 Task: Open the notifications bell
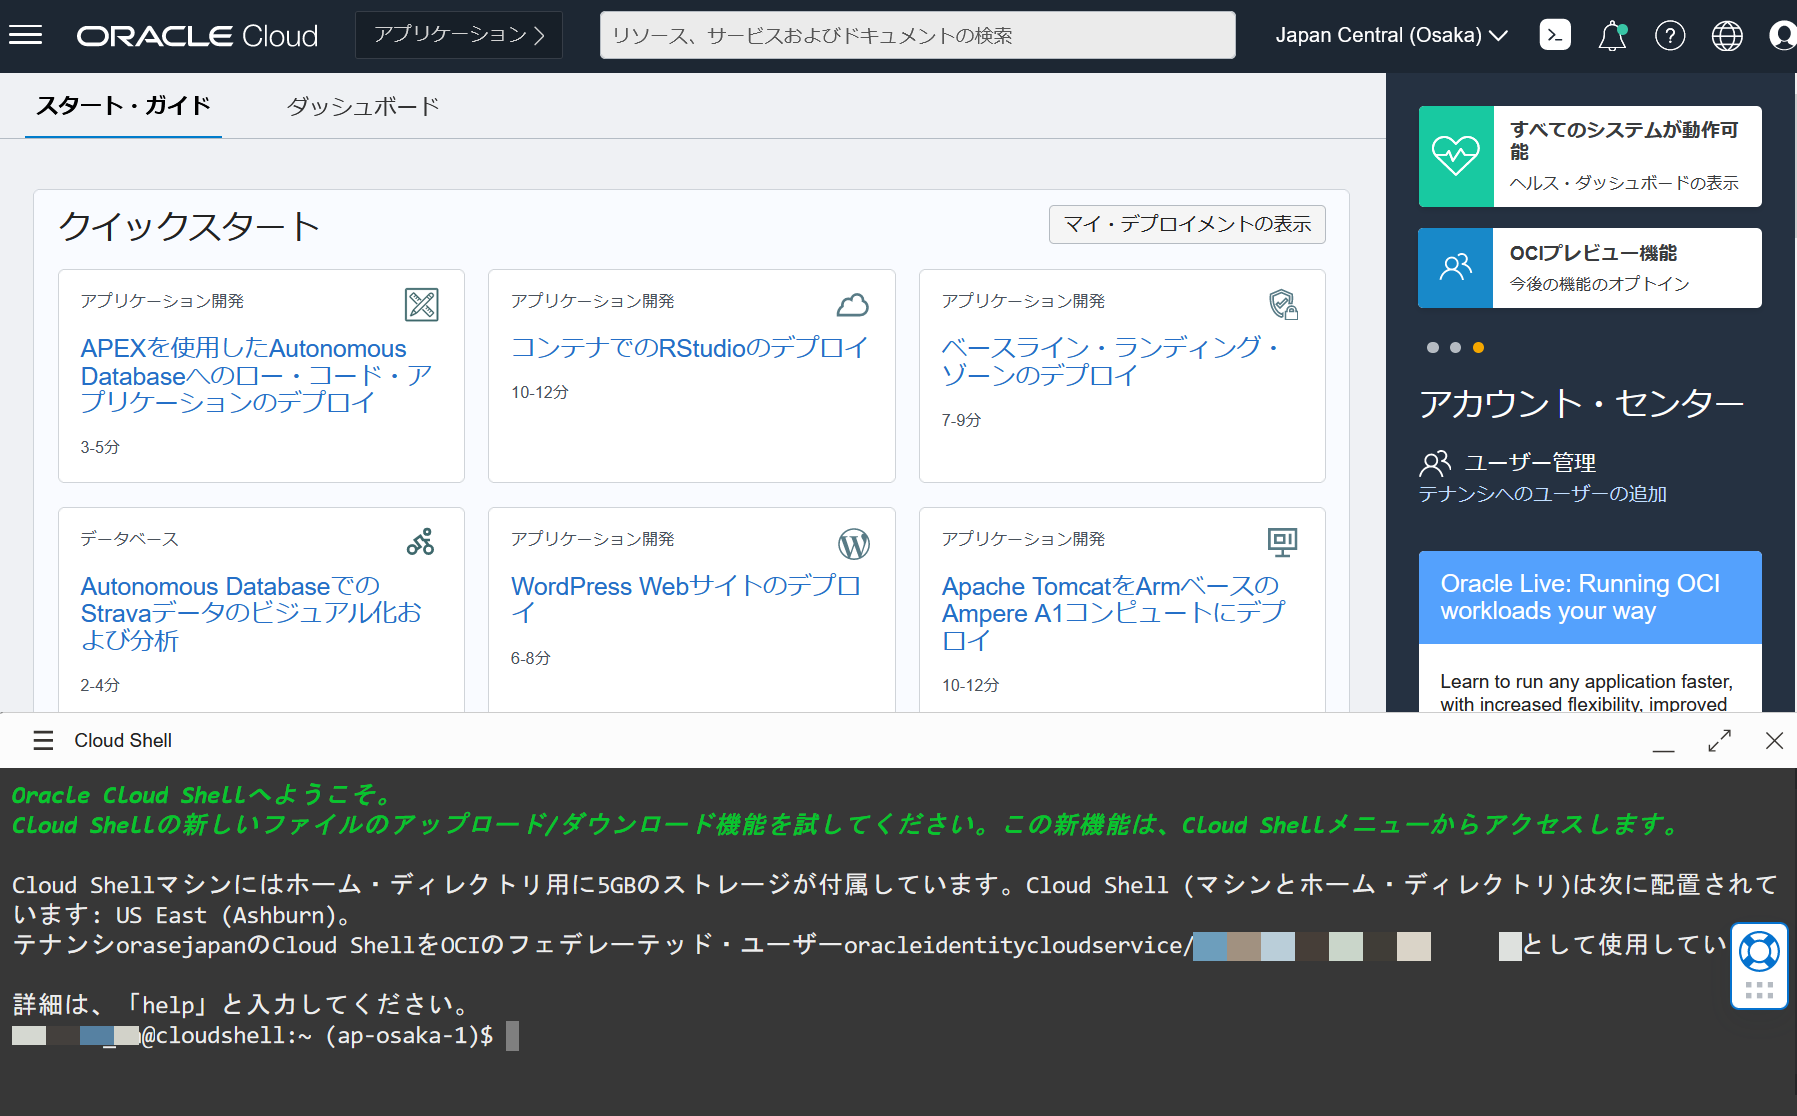pyautogui.click(x=1611, y=35)
